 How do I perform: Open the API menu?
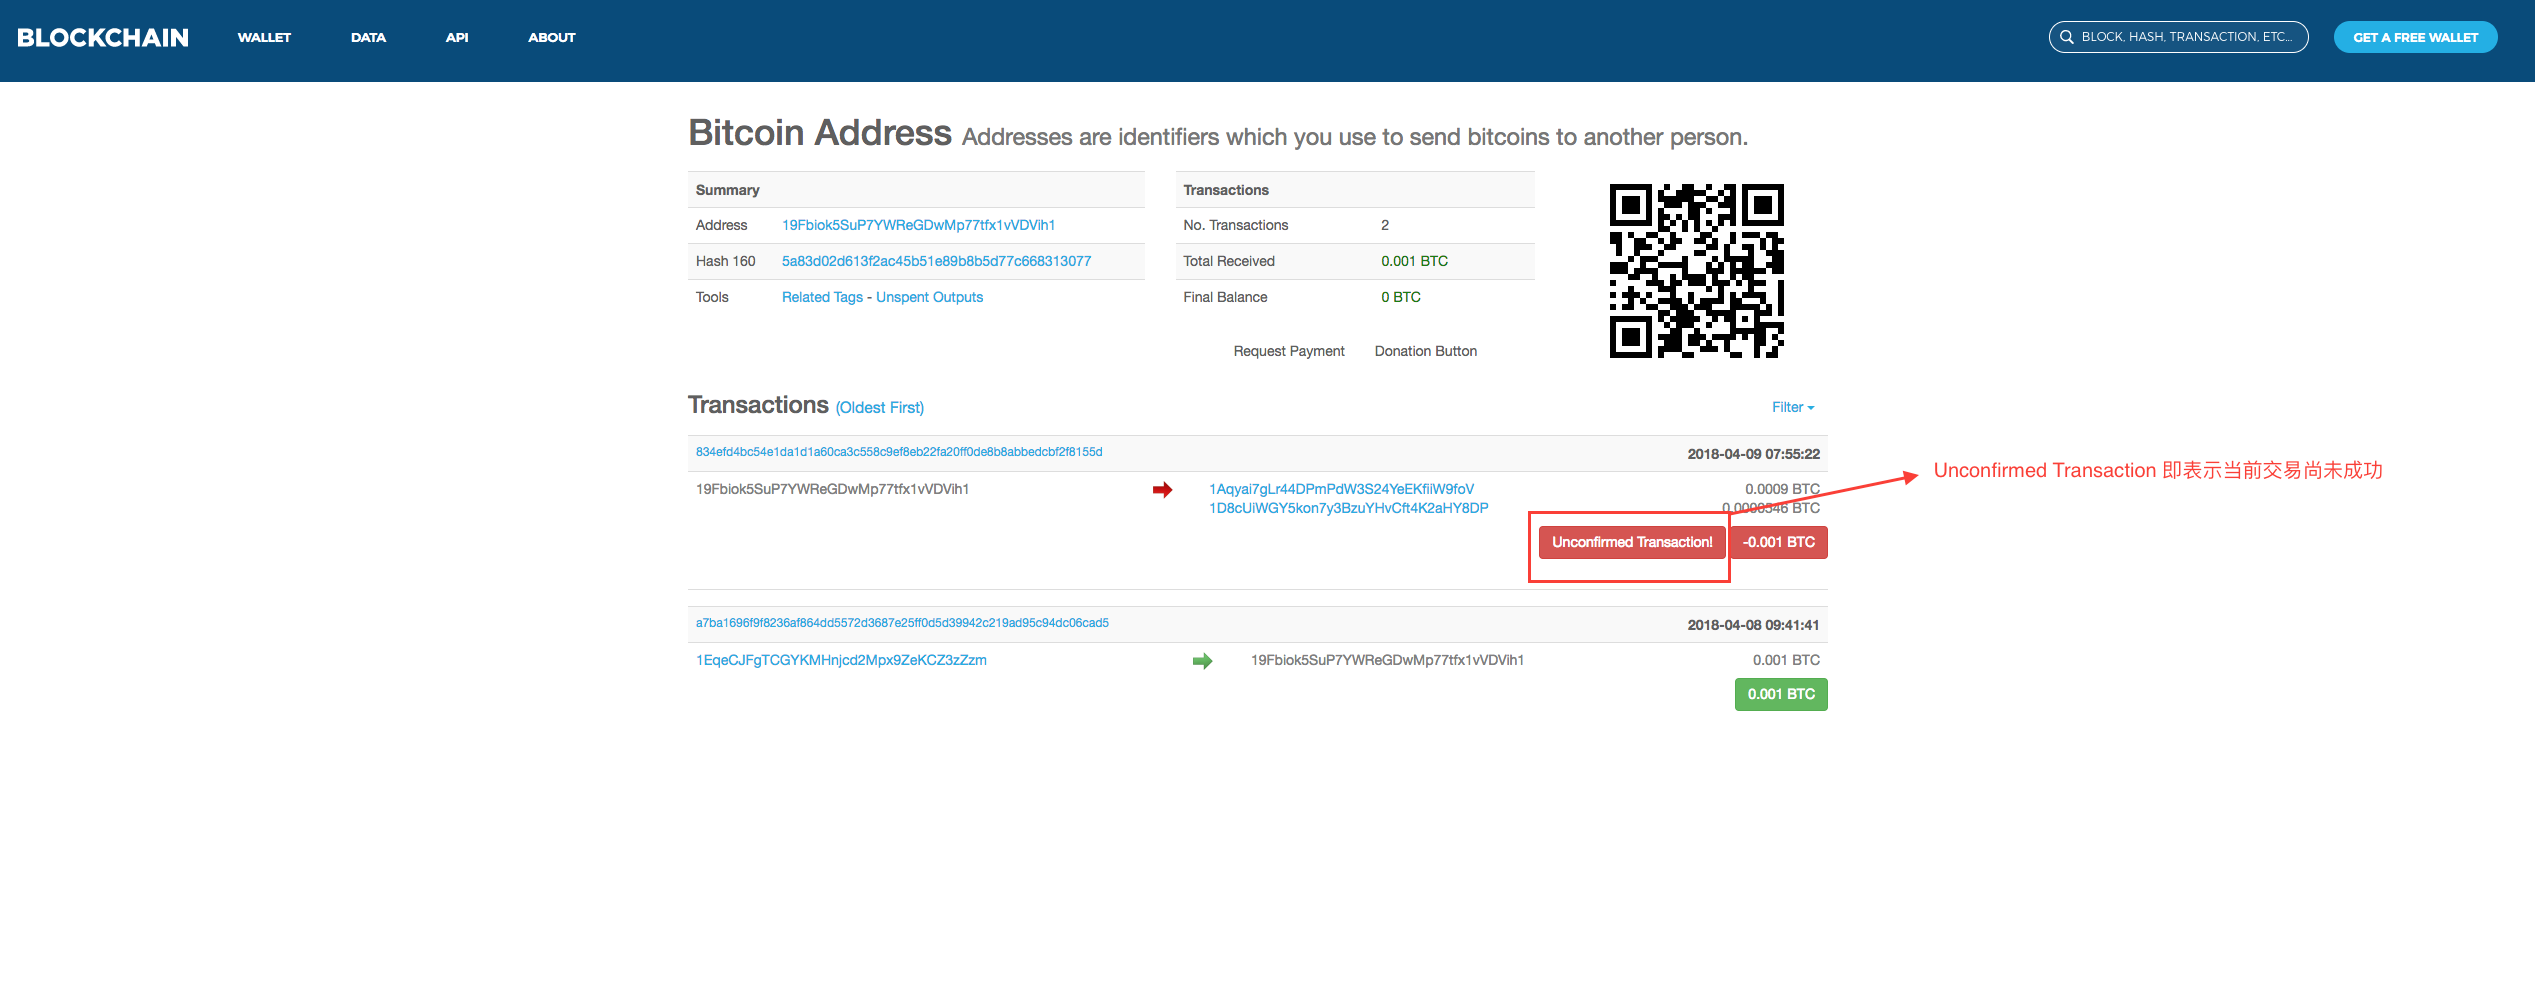tap(456, 37)
